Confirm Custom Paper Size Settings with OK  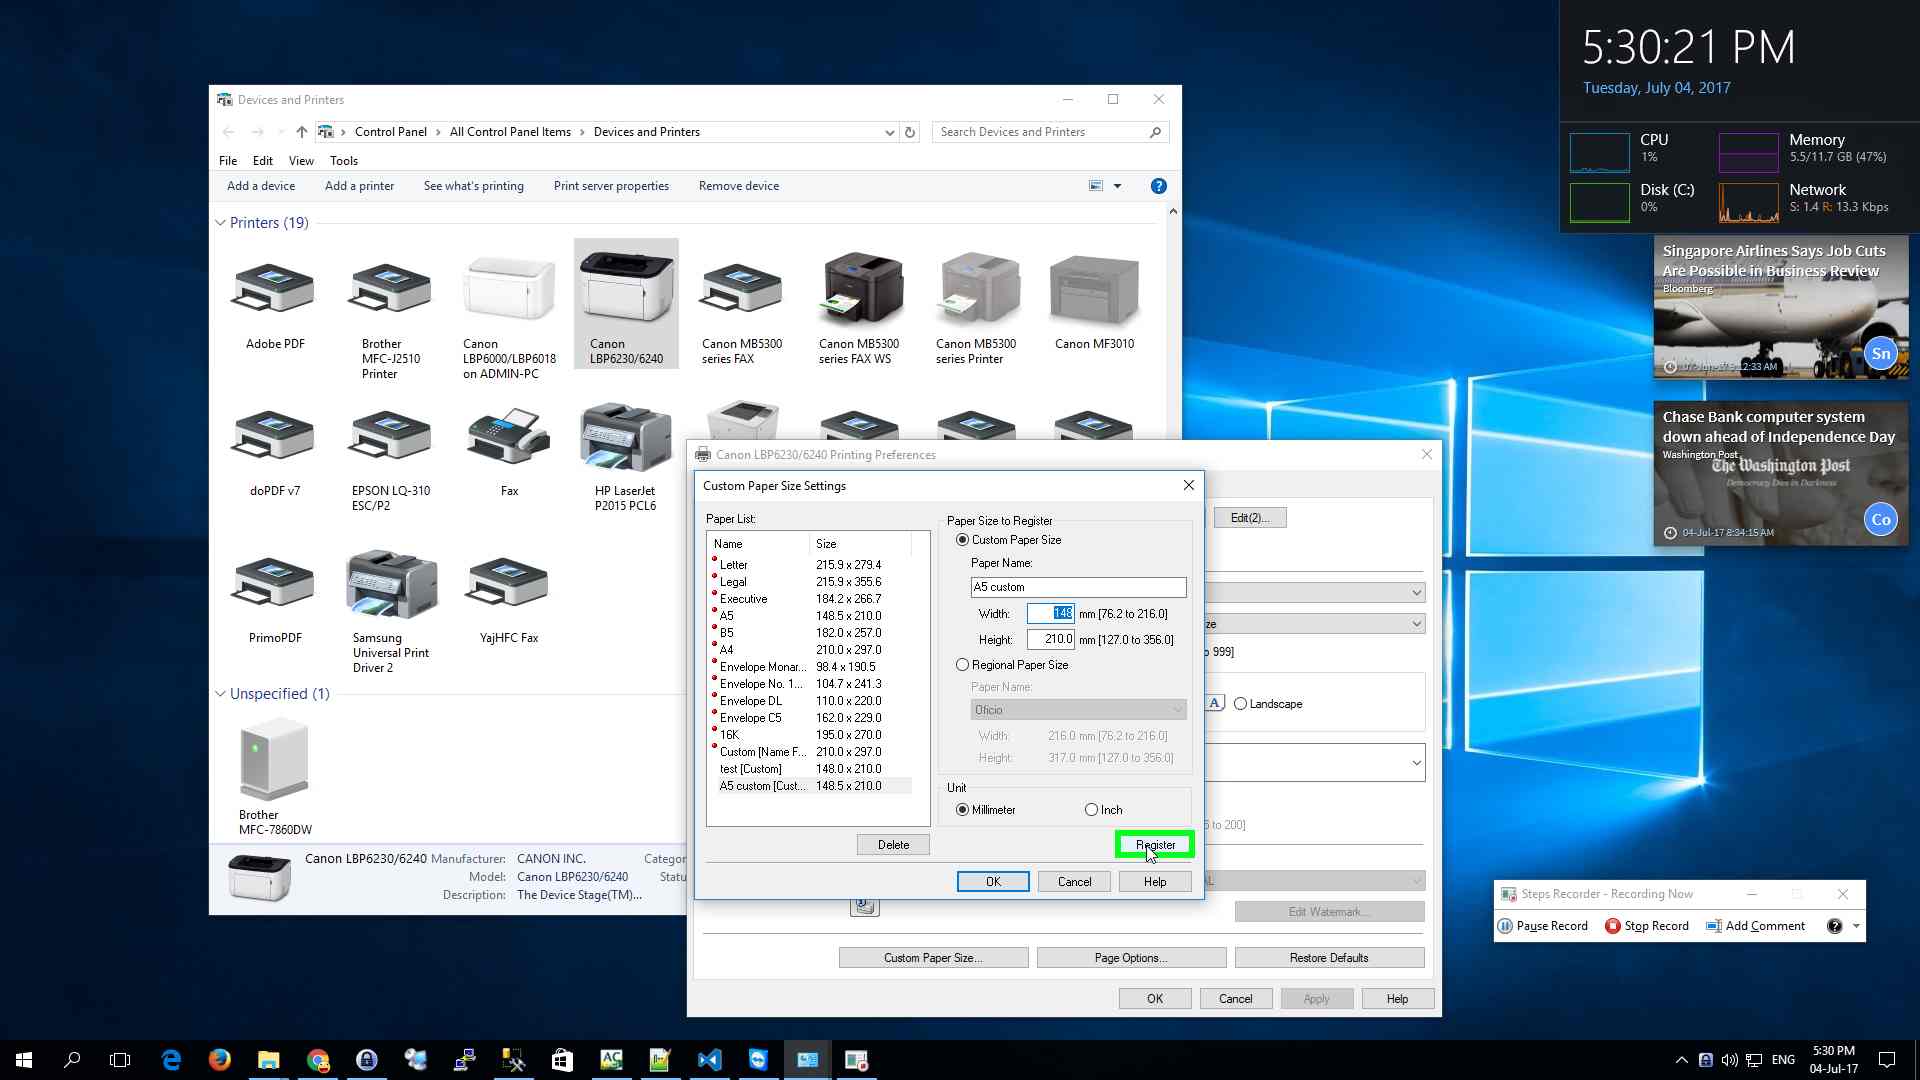(x=993, y=882)
